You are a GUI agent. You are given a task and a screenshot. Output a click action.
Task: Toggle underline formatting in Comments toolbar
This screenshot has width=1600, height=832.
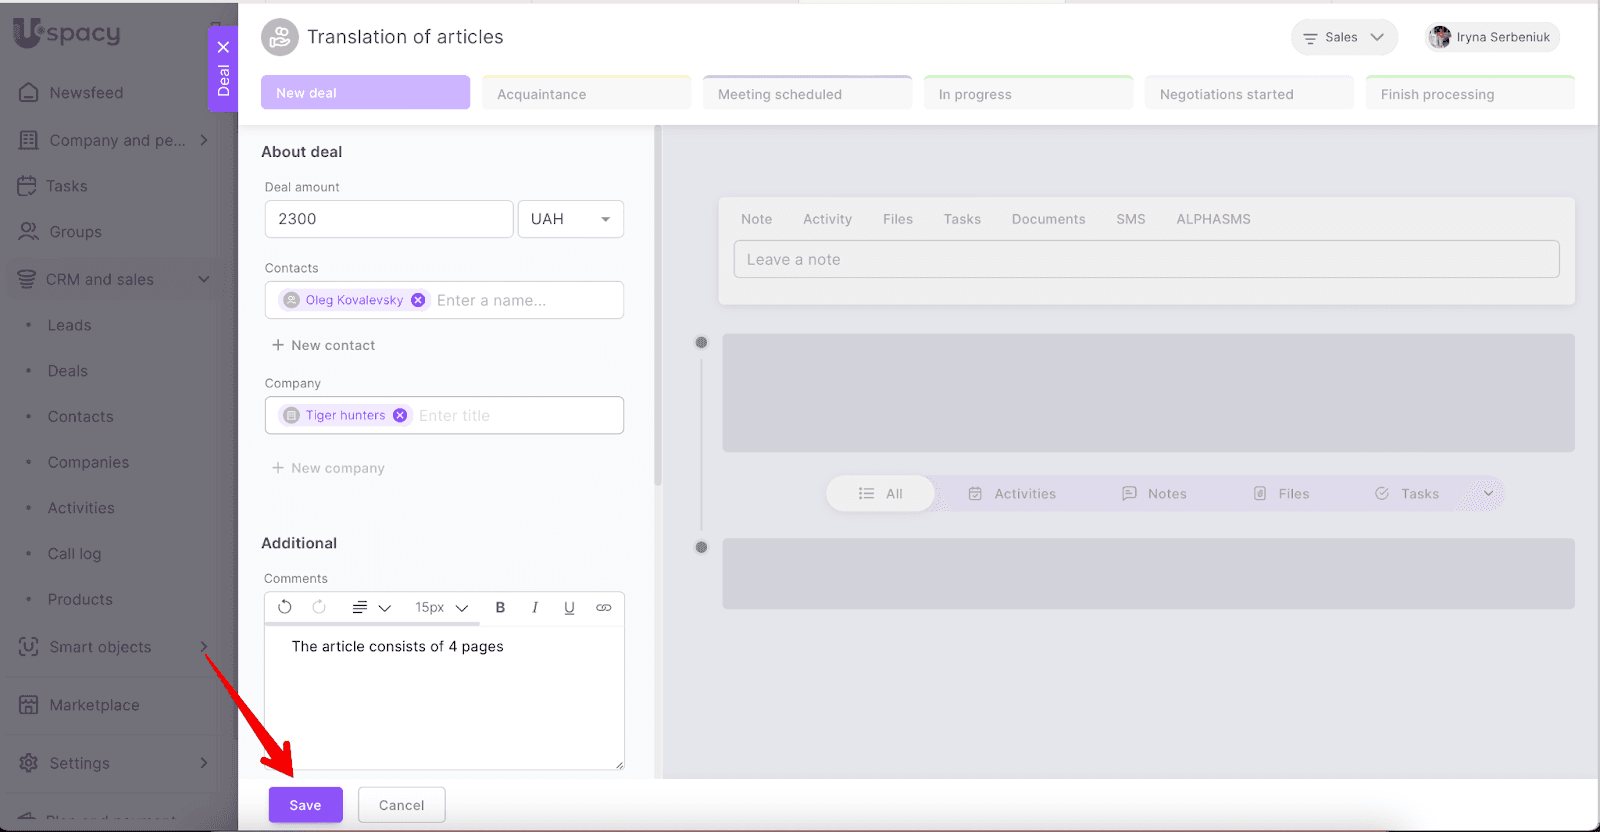click(x=569, y=607)
